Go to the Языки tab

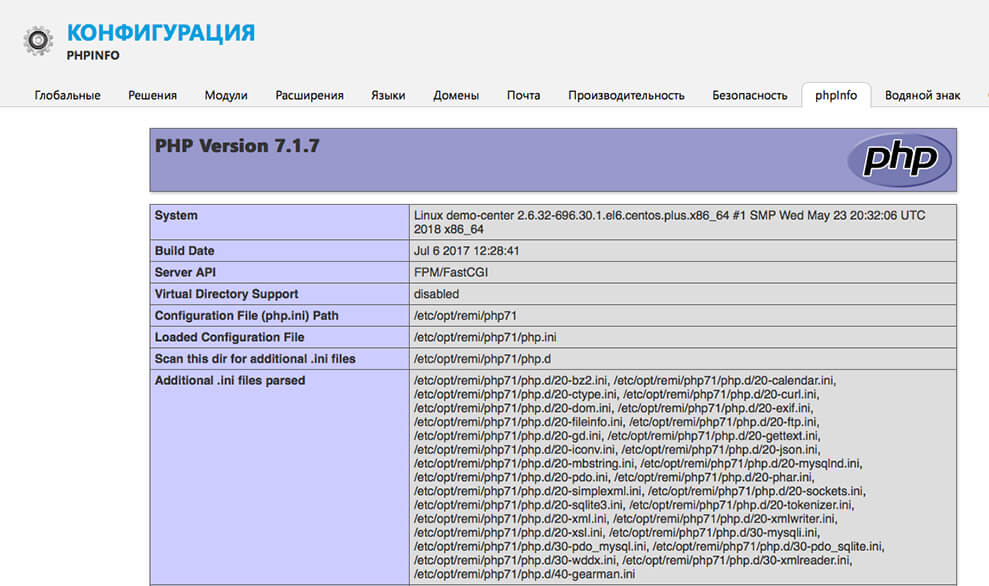point(388,95)
